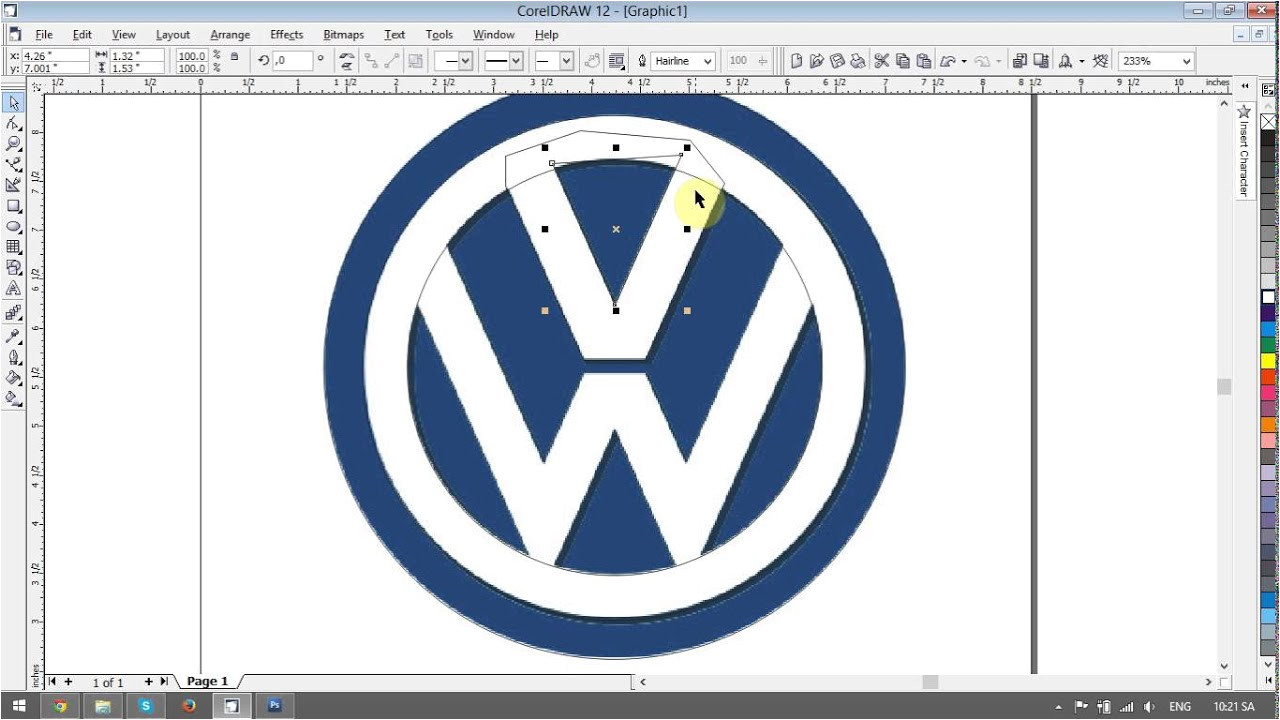Click the object width field 1.32
1280x720 pixels.
tap(137, 56)
